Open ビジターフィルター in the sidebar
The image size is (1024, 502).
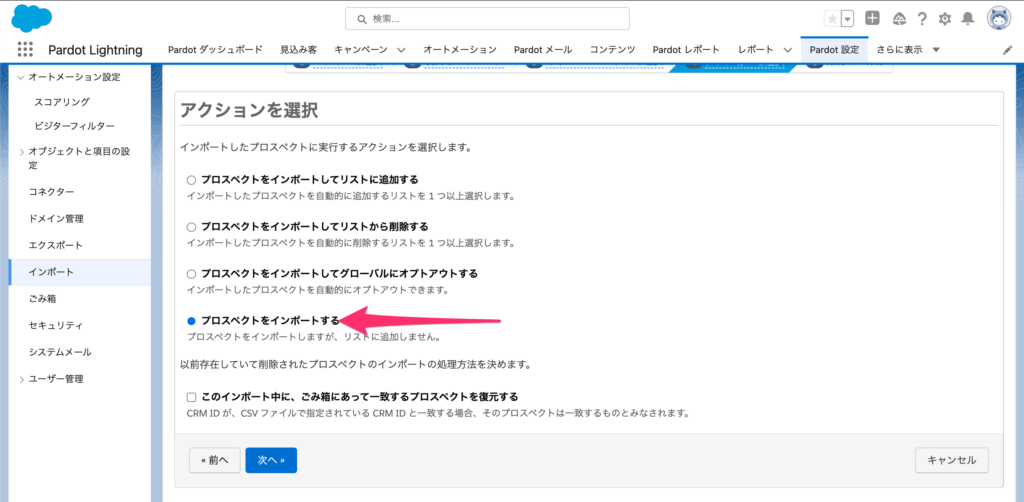74,125
